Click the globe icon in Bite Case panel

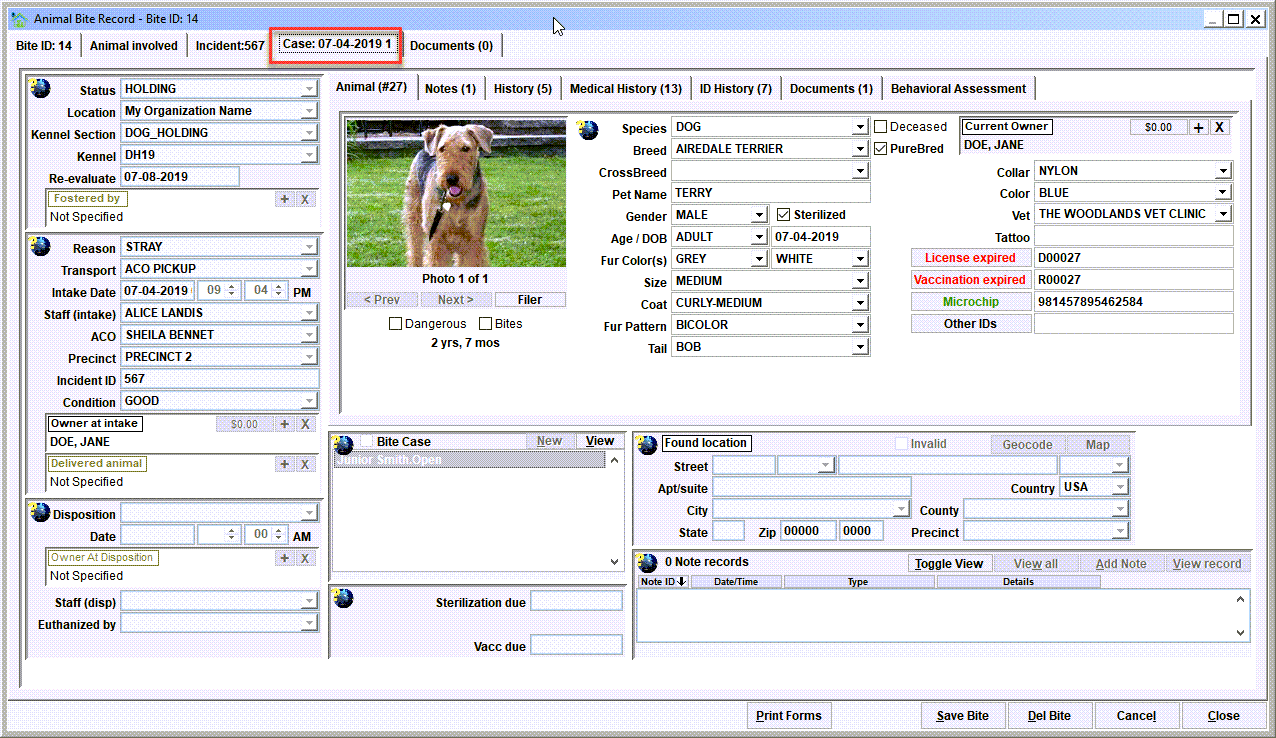(x=344, y=444)
